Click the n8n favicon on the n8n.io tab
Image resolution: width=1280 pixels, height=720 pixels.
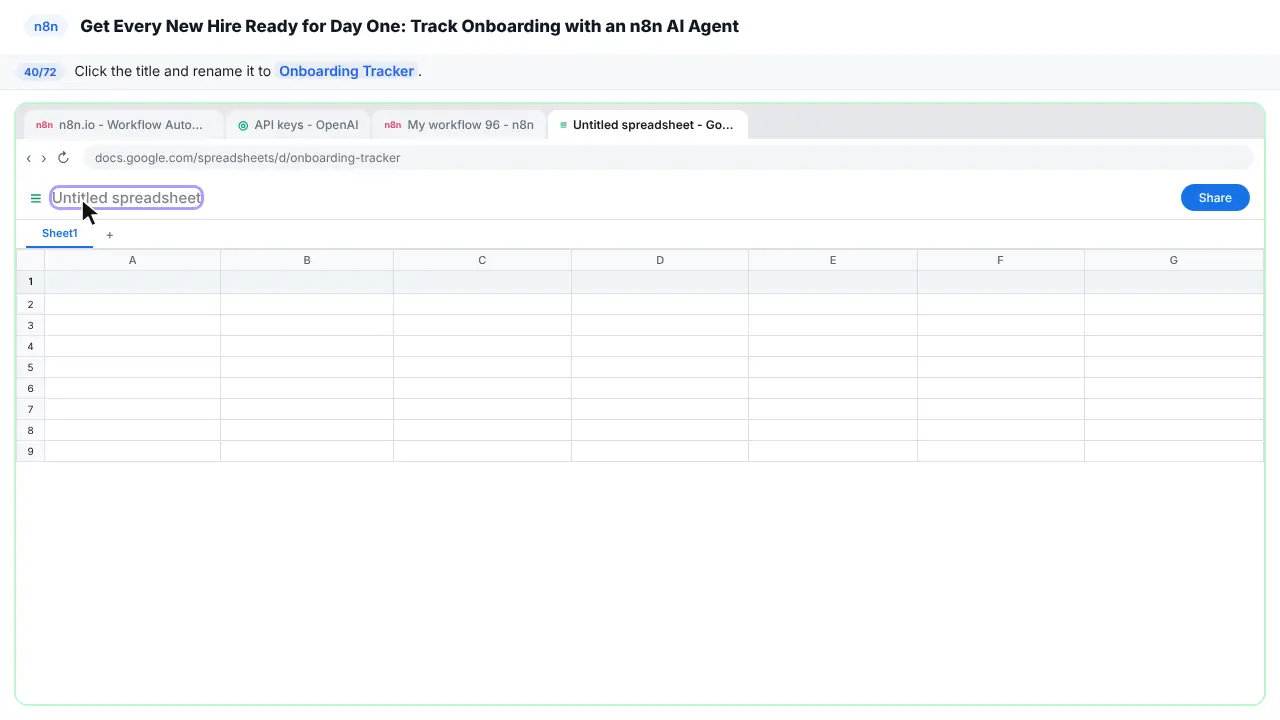(x=44, y=125)
